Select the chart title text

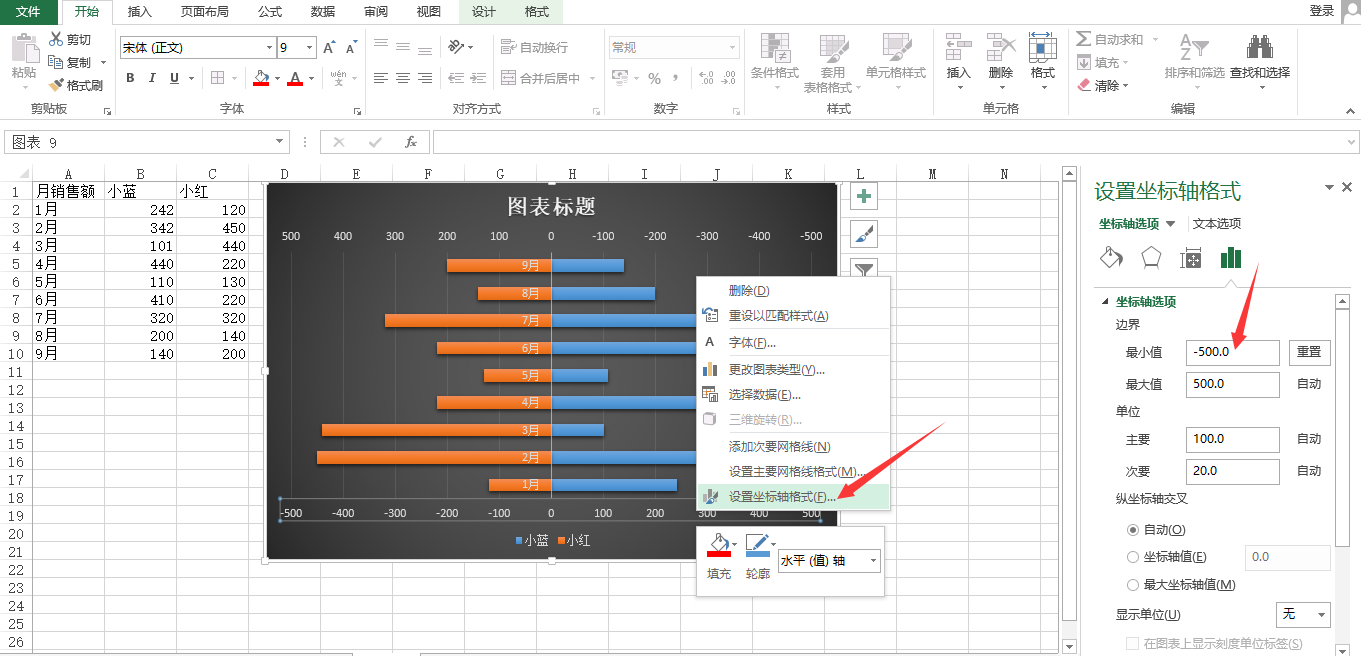point(551,207)
